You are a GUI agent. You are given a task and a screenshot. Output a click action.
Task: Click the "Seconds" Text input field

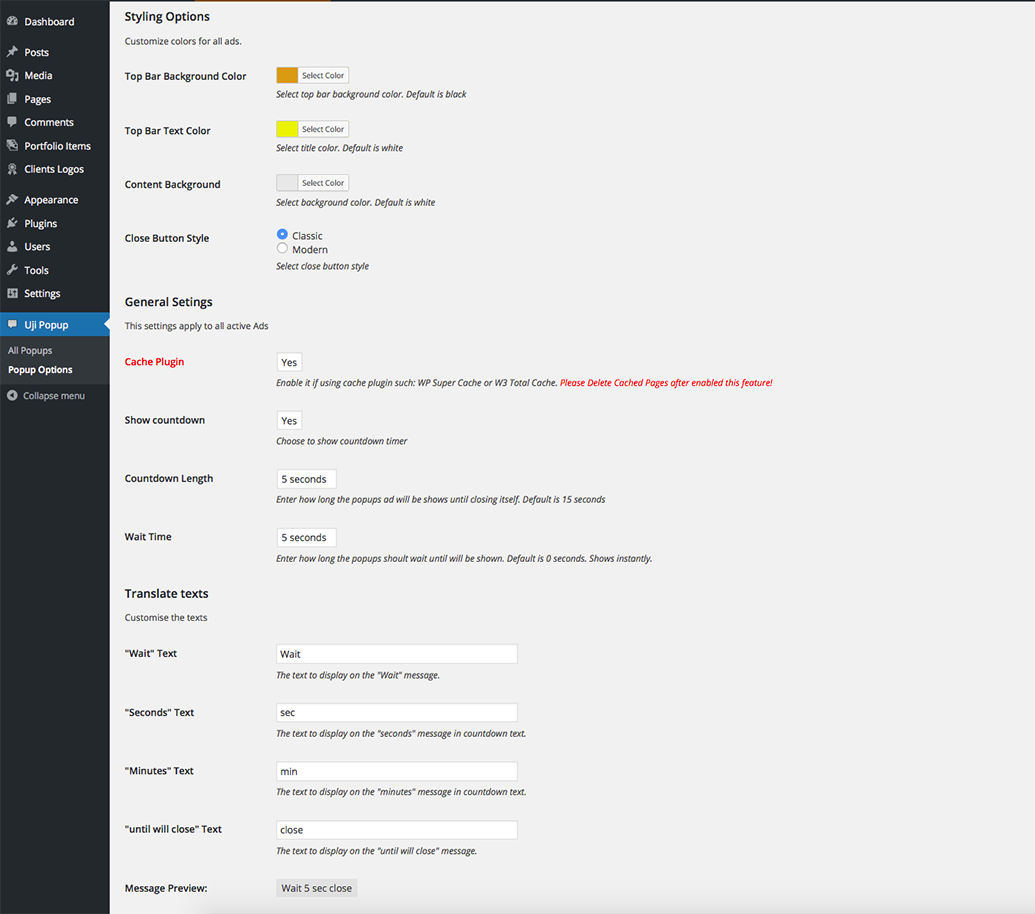(x=396, y=713)
